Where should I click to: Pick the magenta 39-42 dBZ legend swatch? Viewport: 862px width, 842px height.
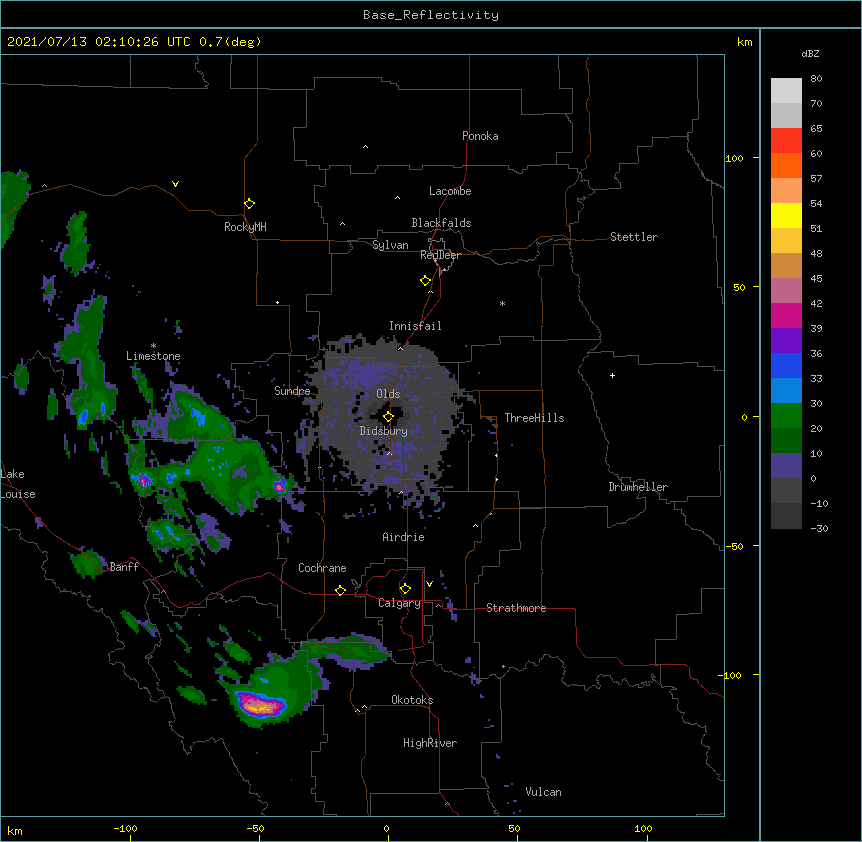pyautogui.click(x=786, y=315)
